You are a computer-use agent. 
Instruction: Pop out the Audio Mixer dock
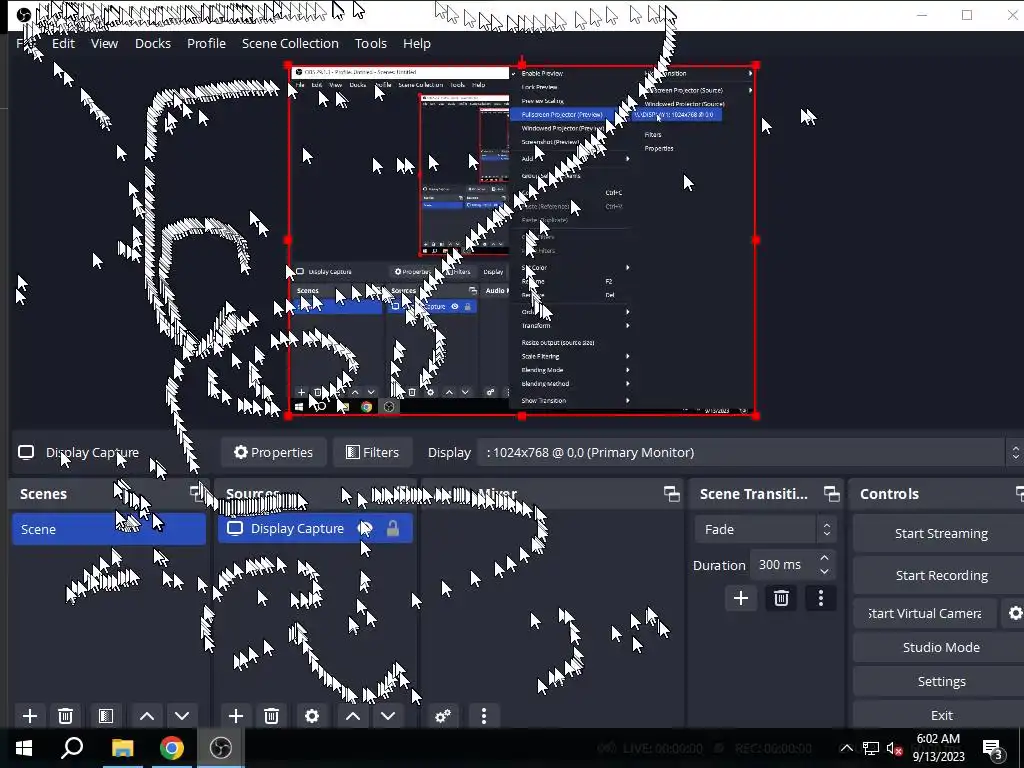[x=671, y=494]
